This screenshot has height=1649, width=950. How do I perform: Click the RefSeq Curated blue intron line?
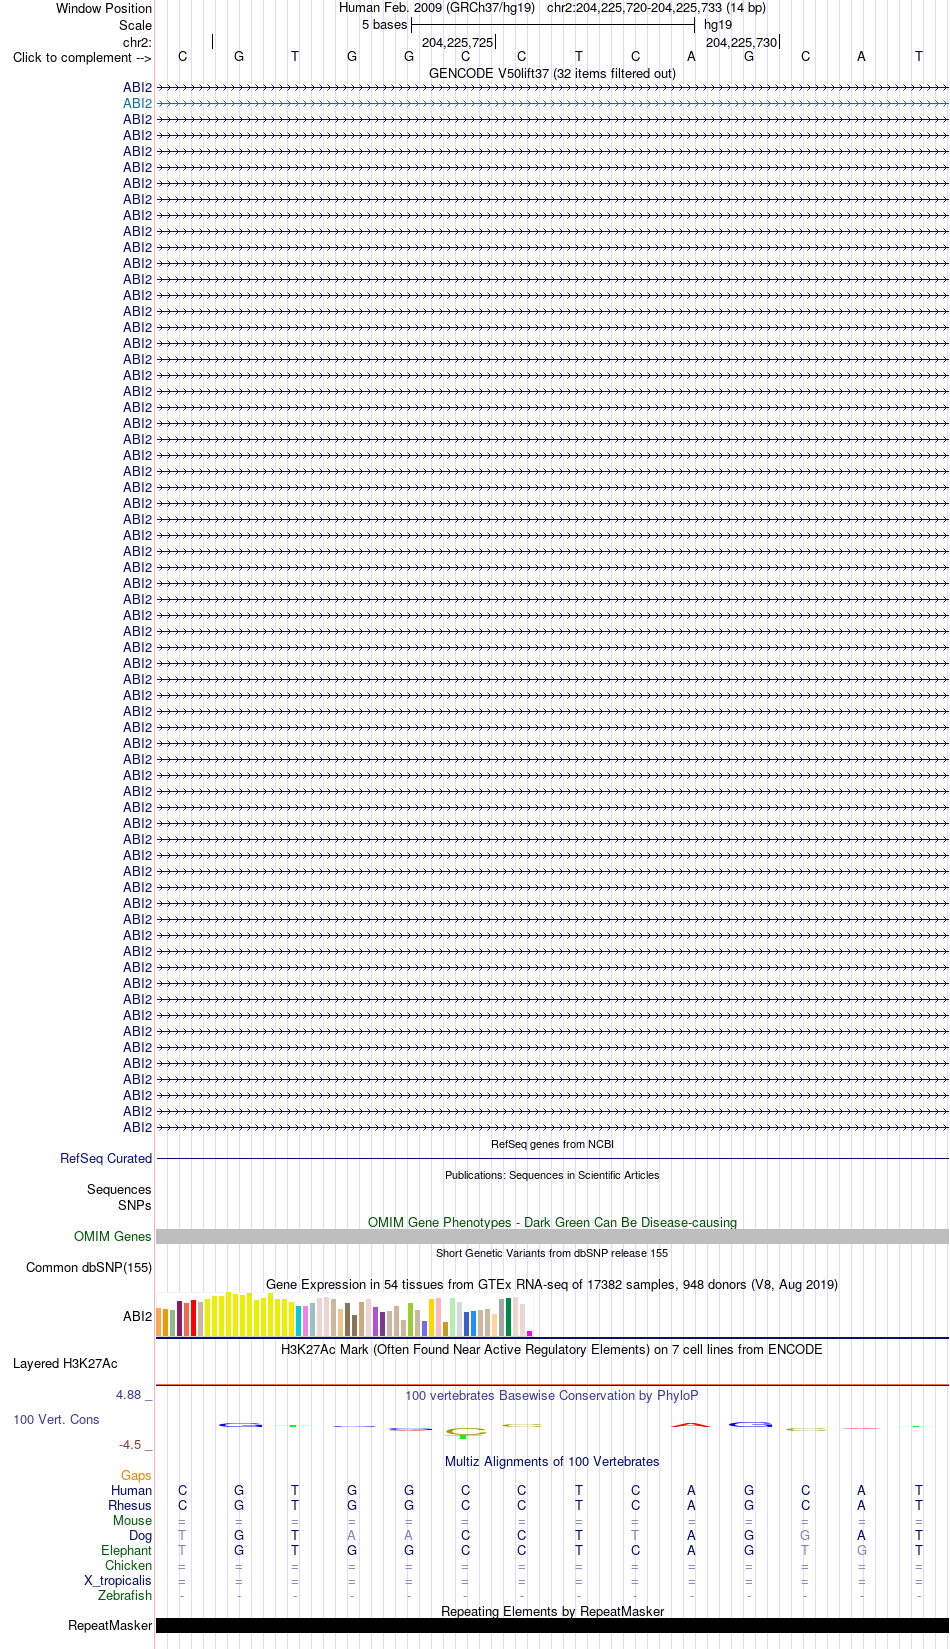(552, 1158)
